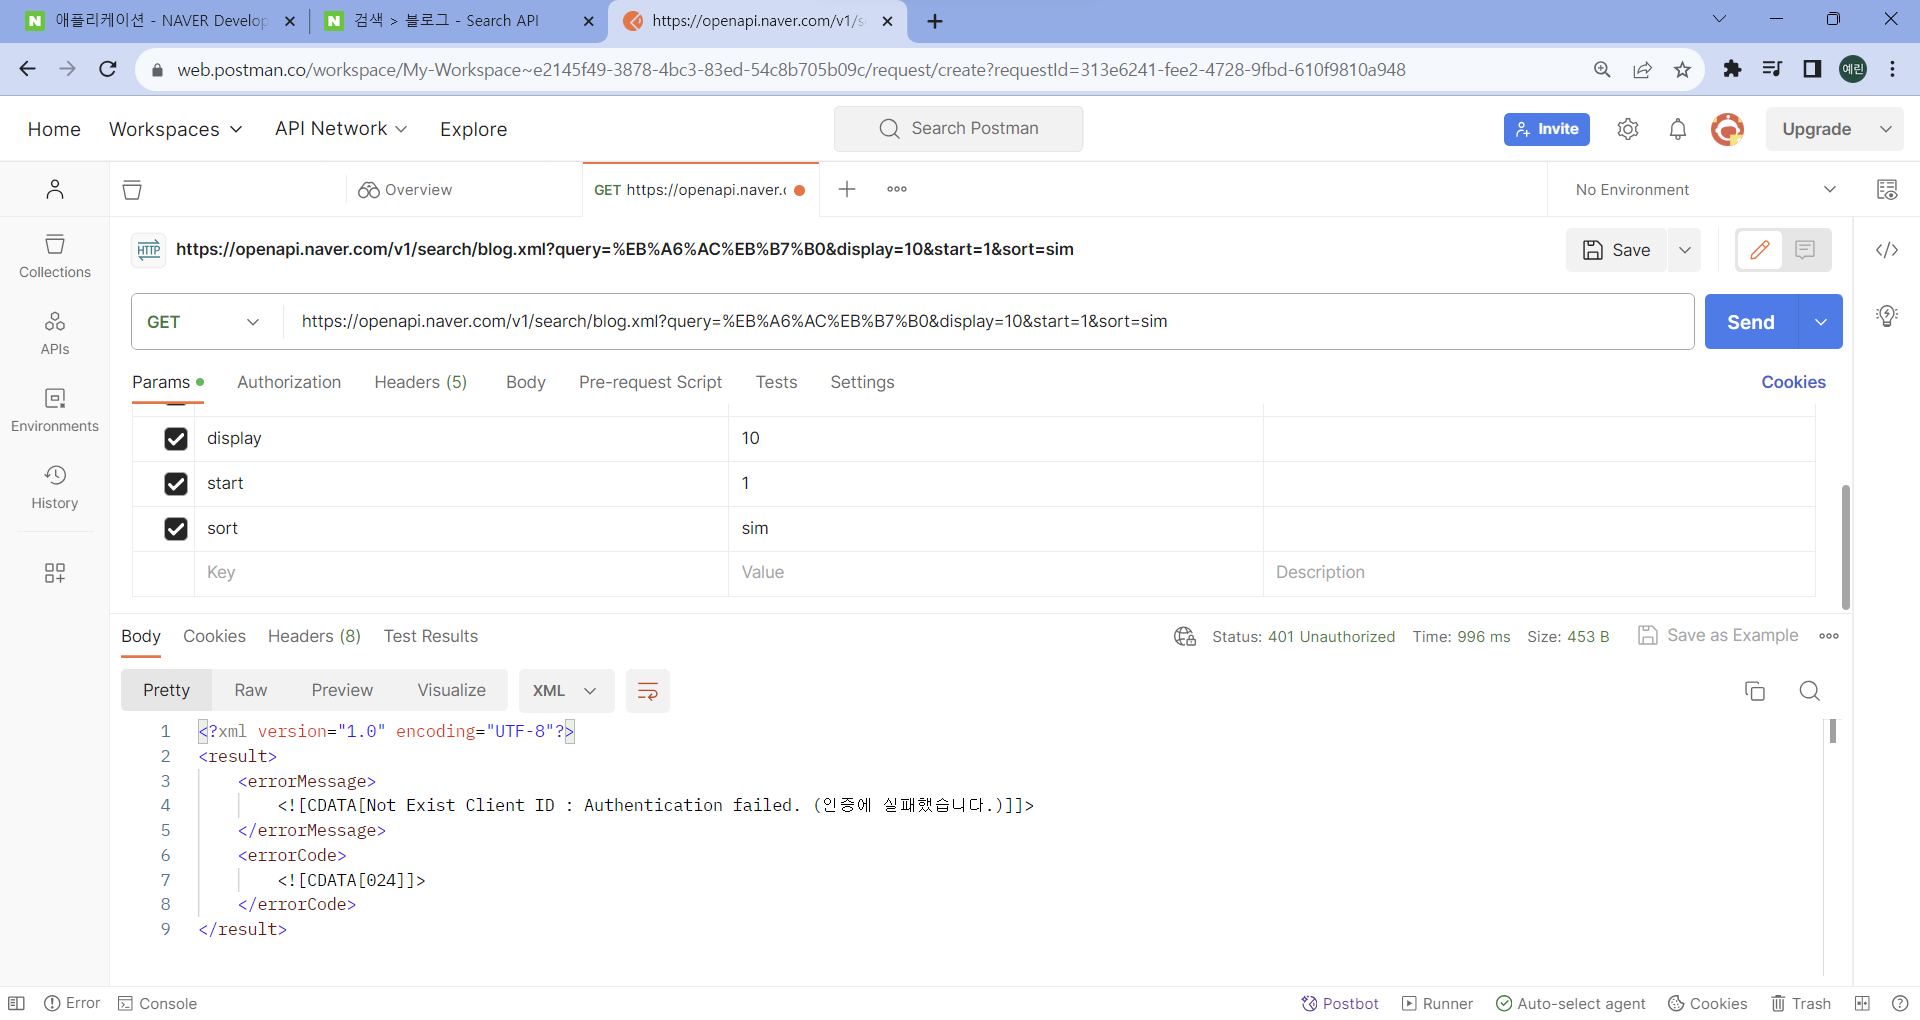Uncheck the start parameter checkbox
Viewport: 1920px width, 1020px height.
tap(176, 484)
